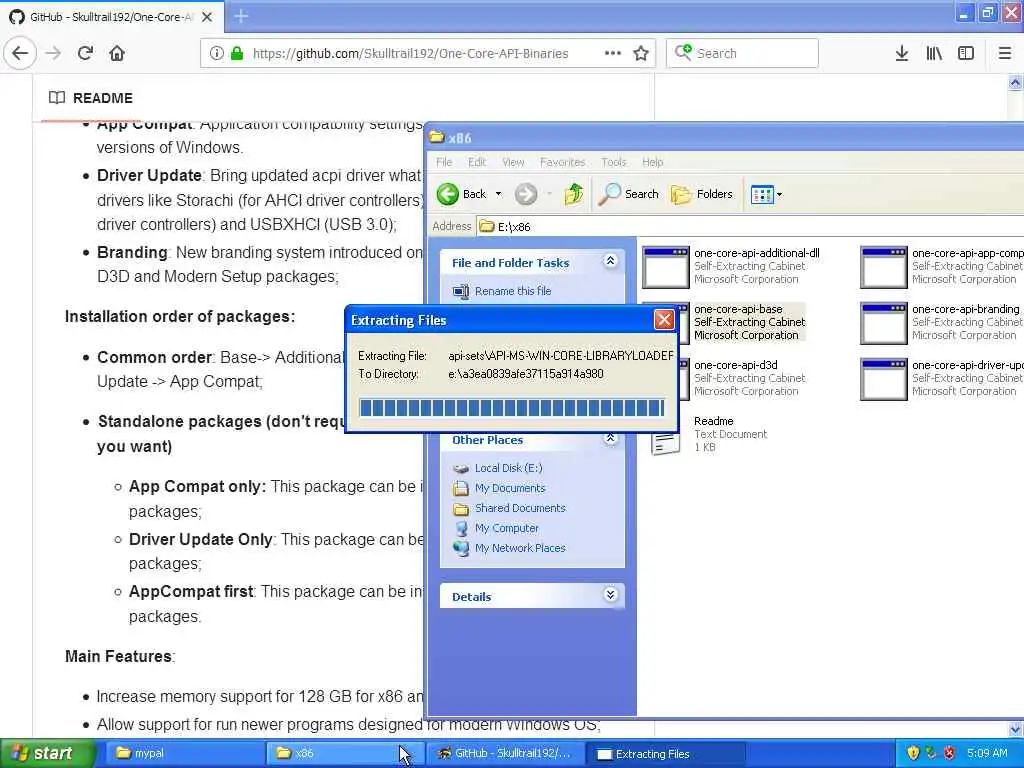Collapse File and Folder Tasks panel
This screenshot has height=768, width=1024.
[x=610, y=261]
